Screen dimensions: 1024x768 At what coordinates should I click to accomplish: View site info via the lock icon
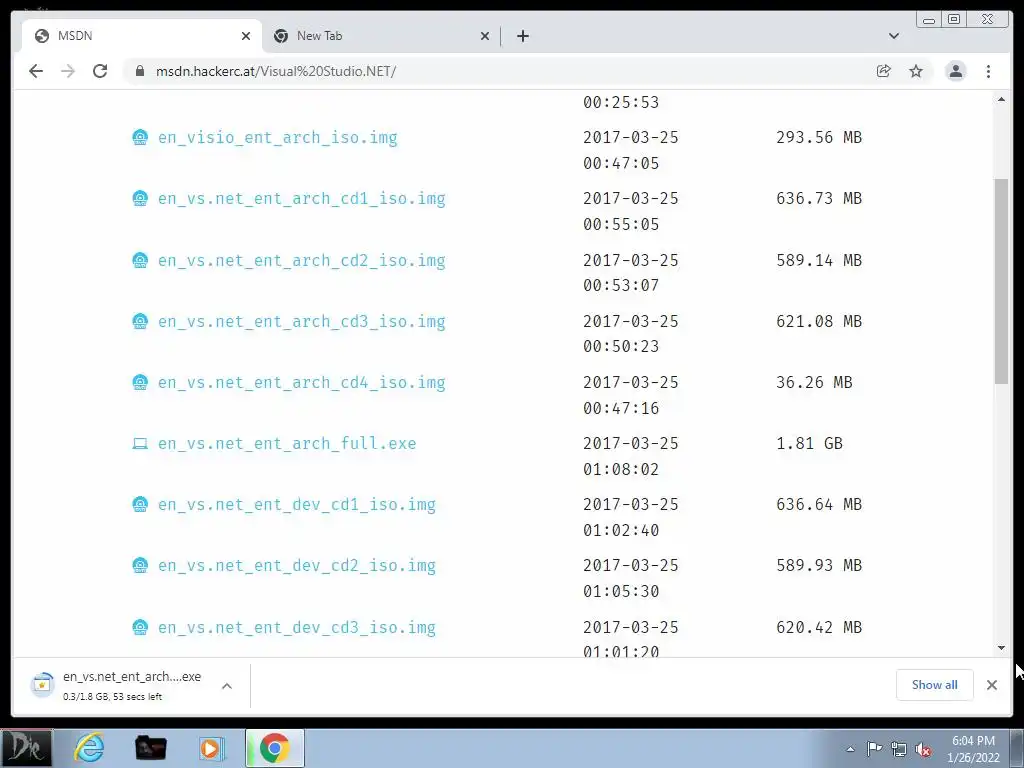tap(139, 71)
